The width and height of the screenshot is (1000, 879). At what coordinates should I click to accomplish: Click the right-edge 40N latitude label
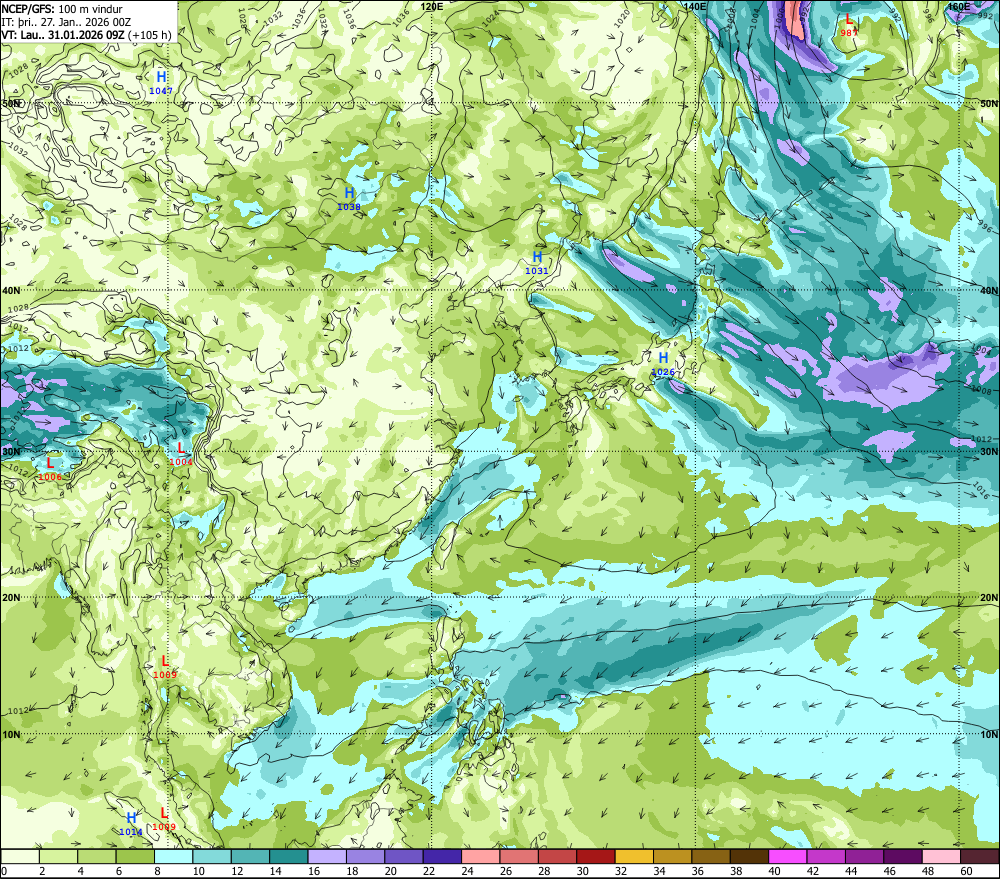(x=989, y=290)
